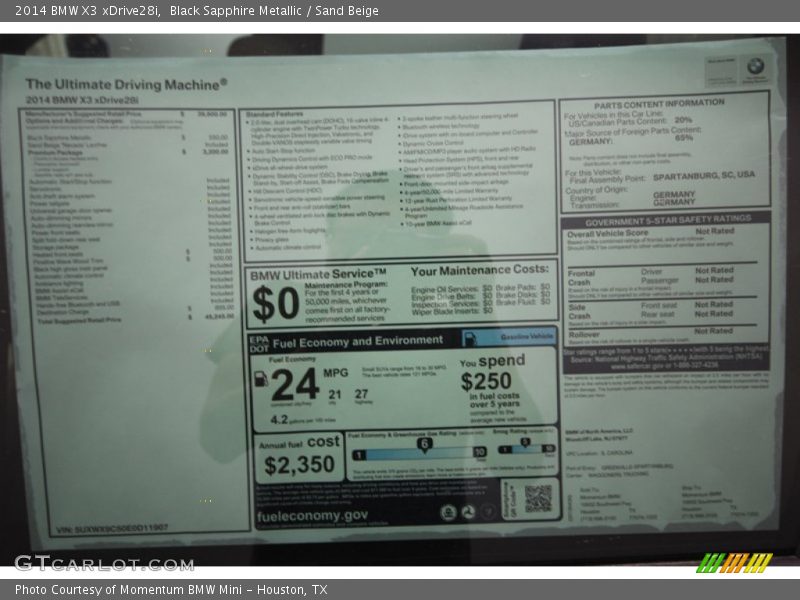Click the fuel economy rating marker 6
The image size is (800, 600).
(424, 445)
